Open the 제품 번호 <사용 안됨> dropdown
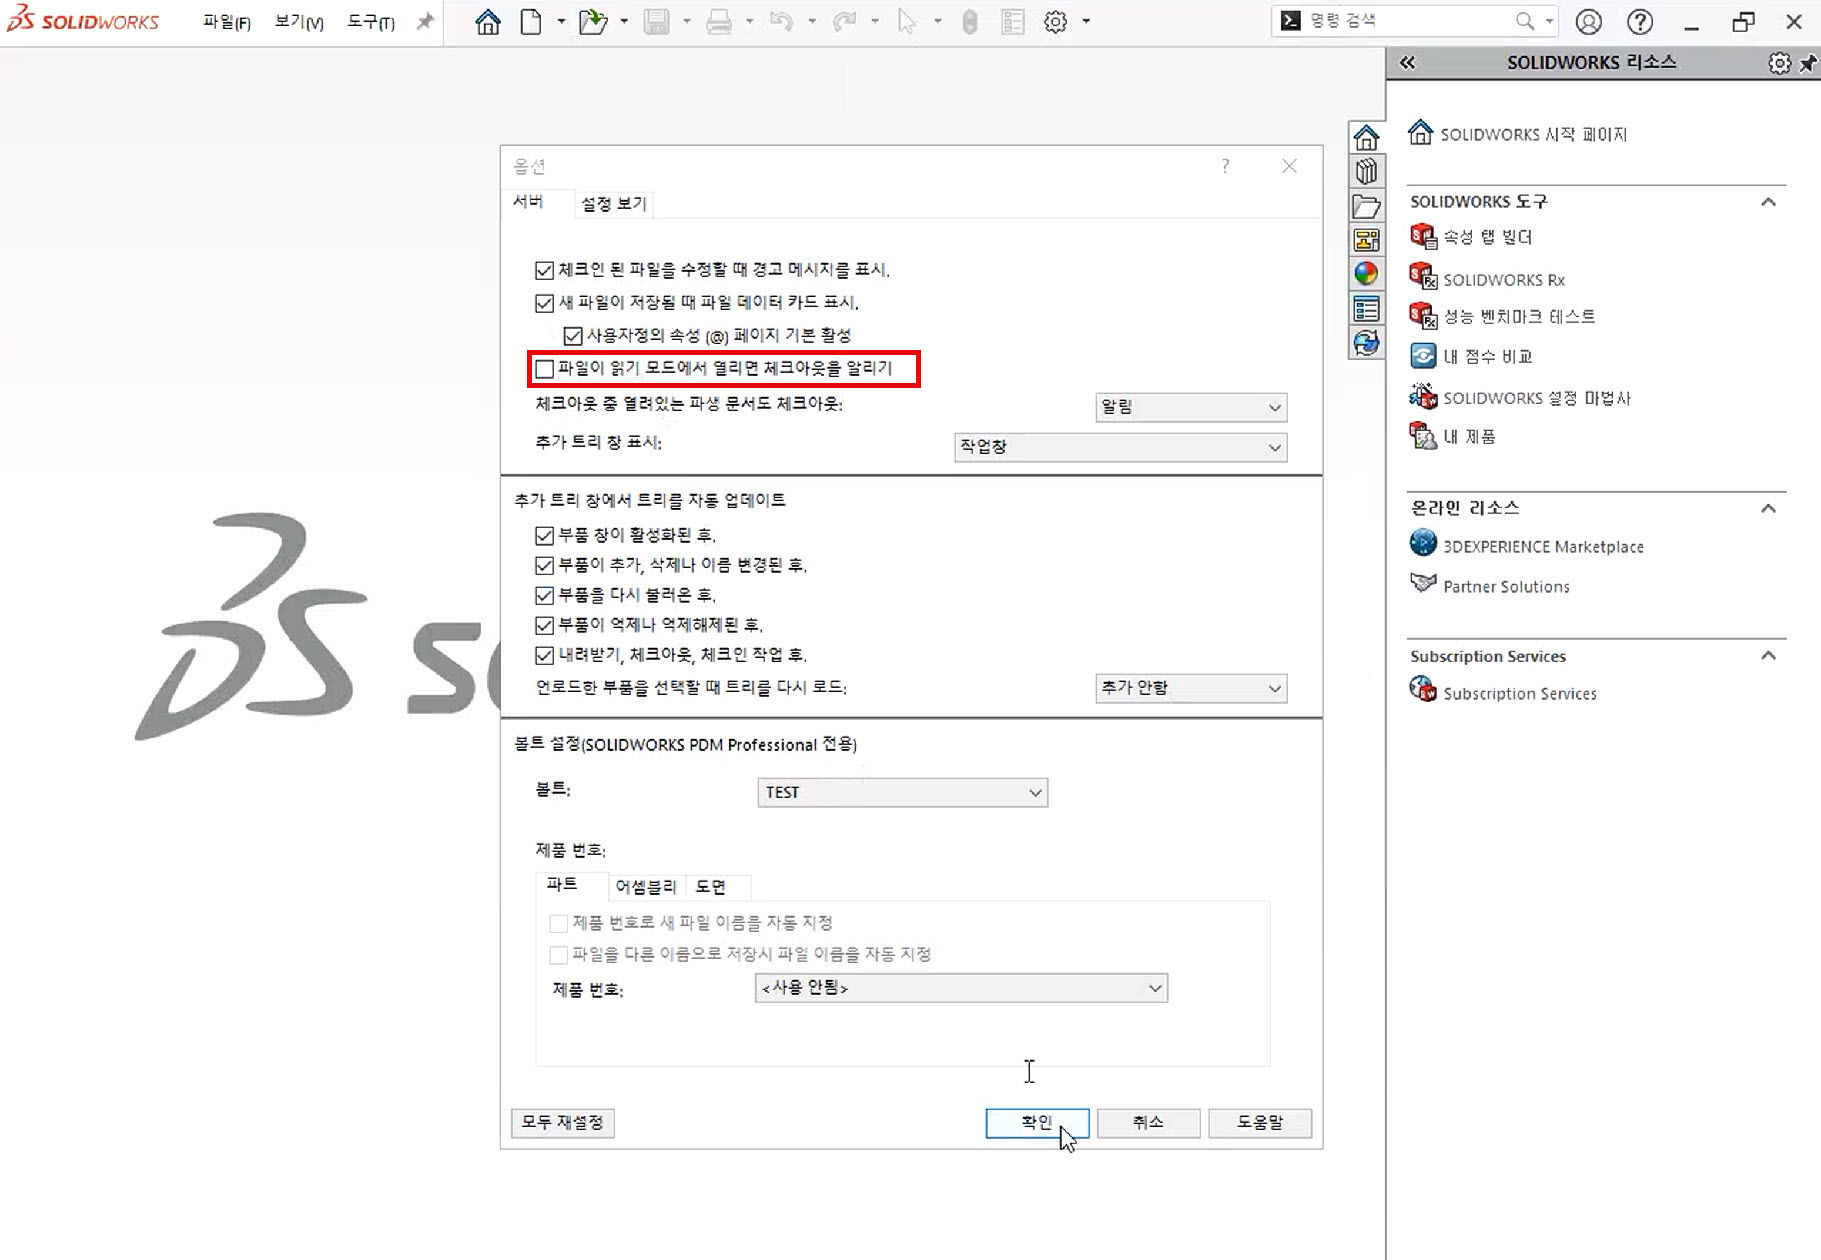This screenshot has height=1260, width=1821. 961,988
